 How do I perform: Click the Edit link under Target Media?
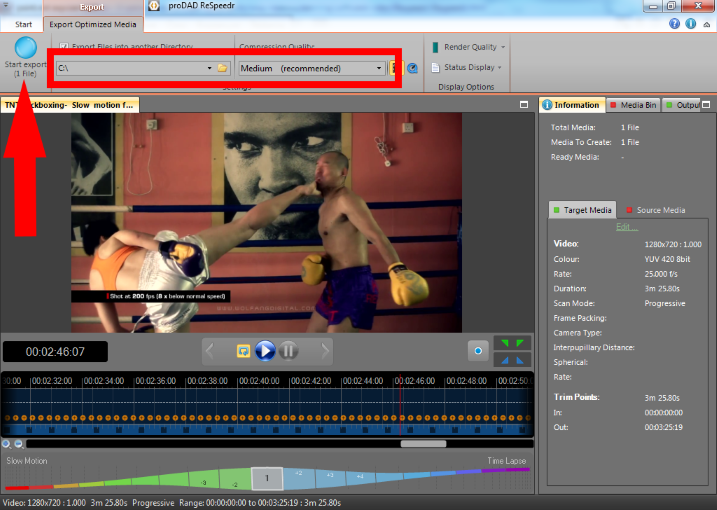coord(626,227)
